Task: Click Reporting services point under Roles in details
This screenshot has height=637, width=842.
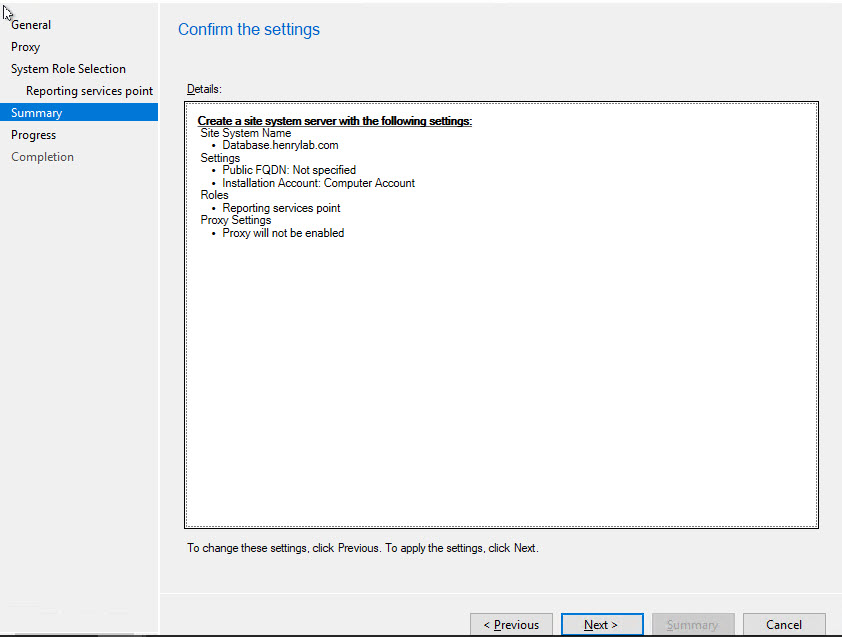Action: click(281, 208)
